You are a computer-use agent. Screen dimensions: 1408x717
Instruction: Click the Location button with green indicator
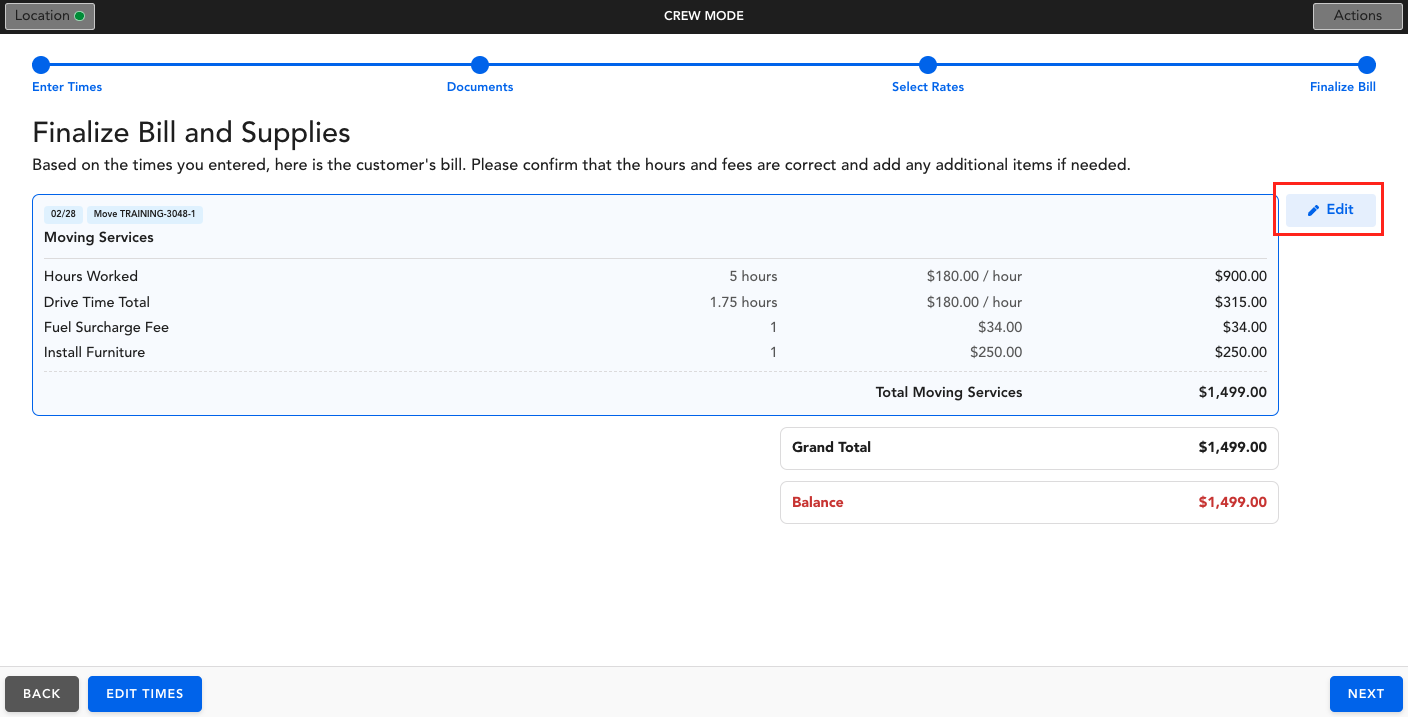pos(50,16)
